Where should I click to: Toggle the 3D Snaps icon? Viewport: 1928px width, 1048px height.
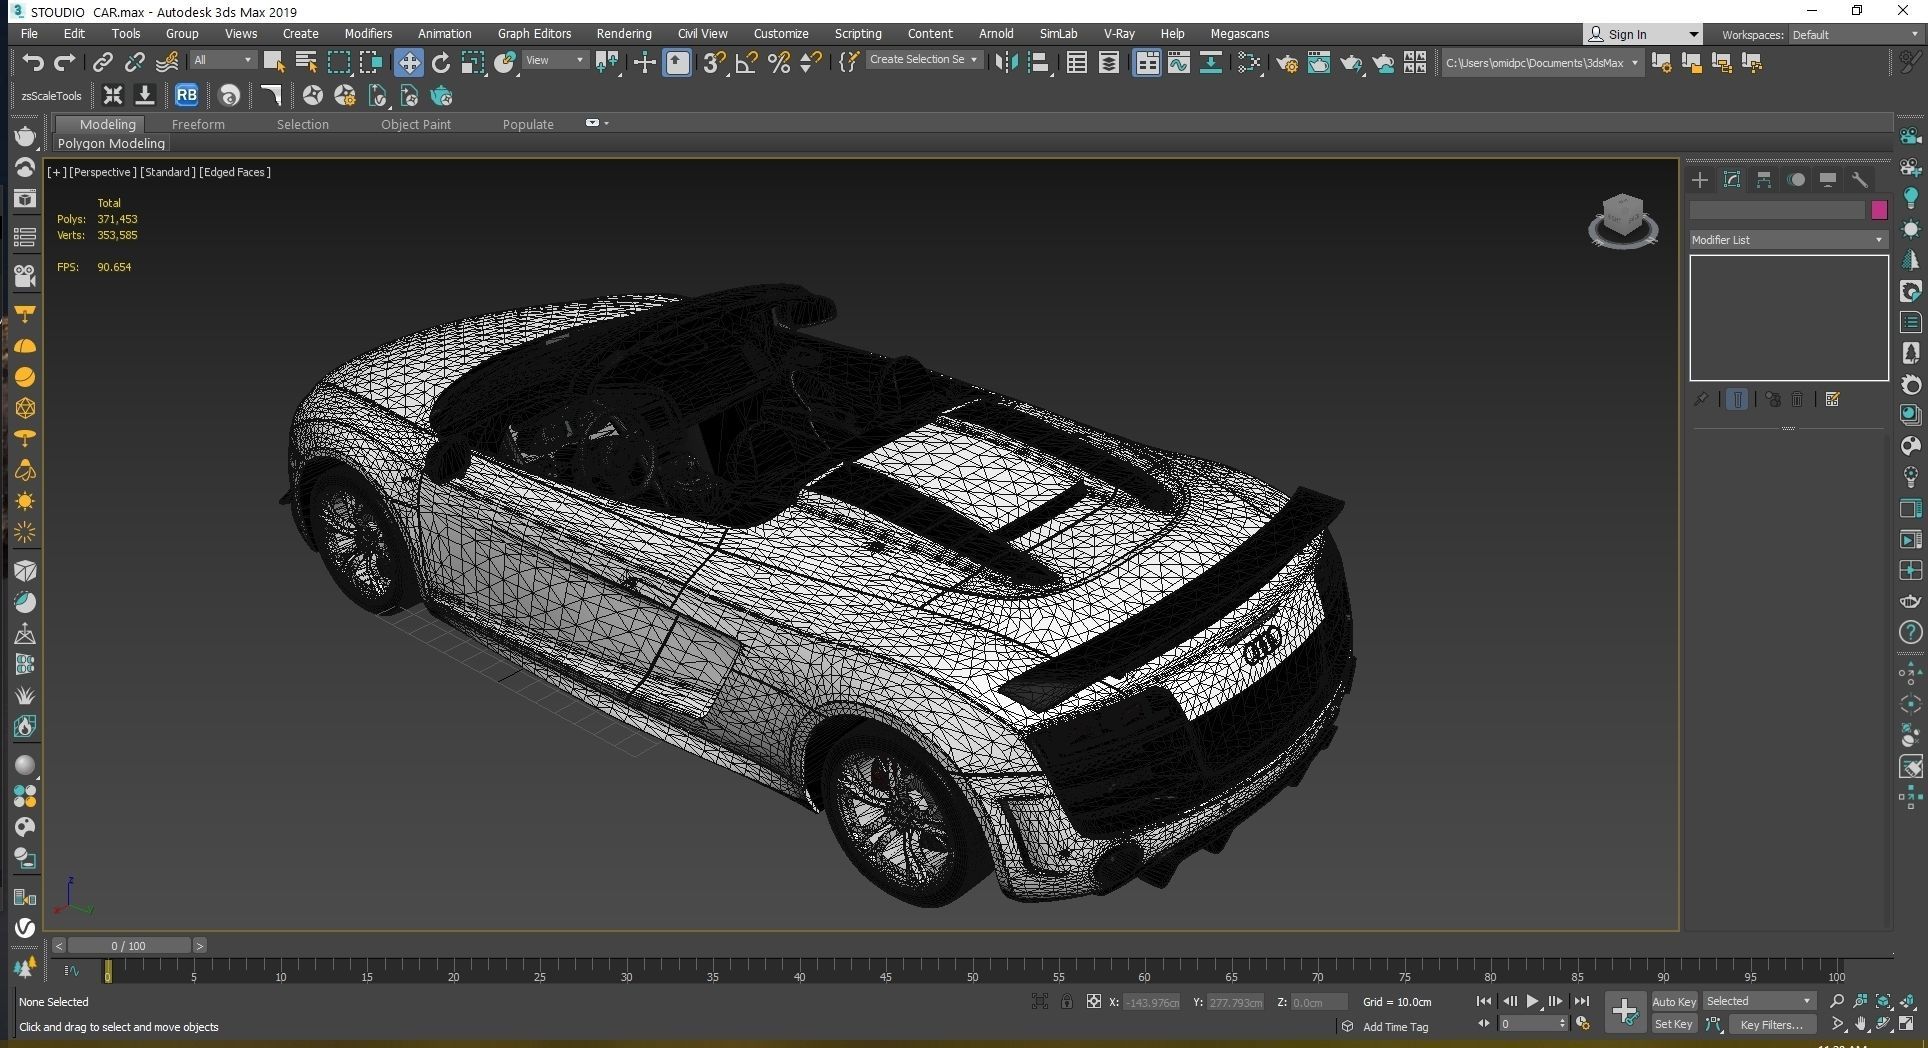pyautogui.click(x=713, y=63)
